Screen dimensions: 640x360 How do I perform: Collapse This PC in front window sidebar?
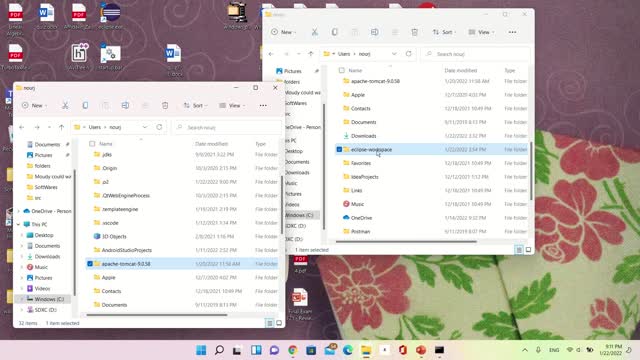[x=18, y=224]
